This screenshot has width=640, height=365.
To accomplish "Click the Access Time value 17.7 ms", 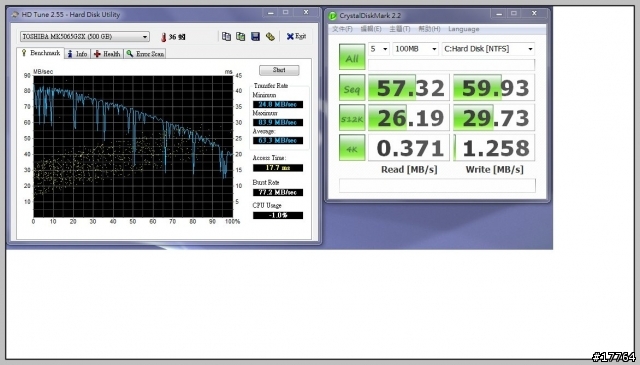I will pos(278,168).
